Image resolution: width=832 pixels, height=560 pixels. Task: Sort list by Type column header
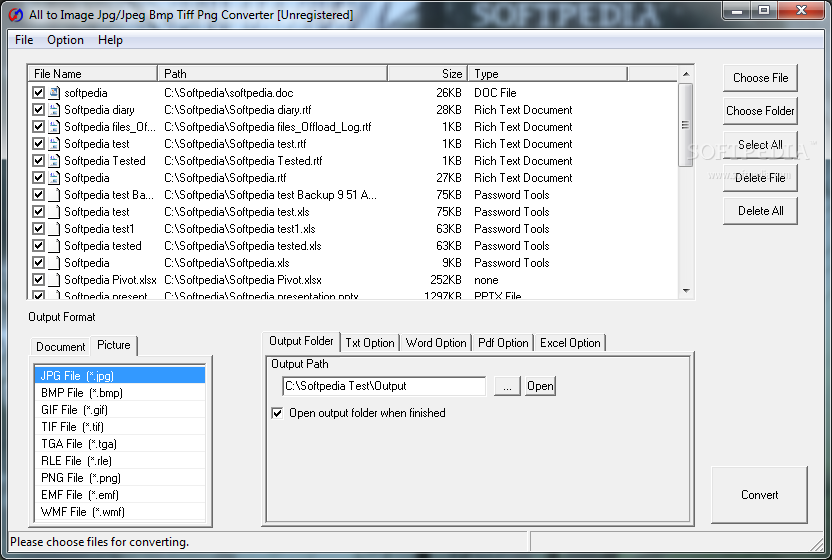click(x=548, y=73)
